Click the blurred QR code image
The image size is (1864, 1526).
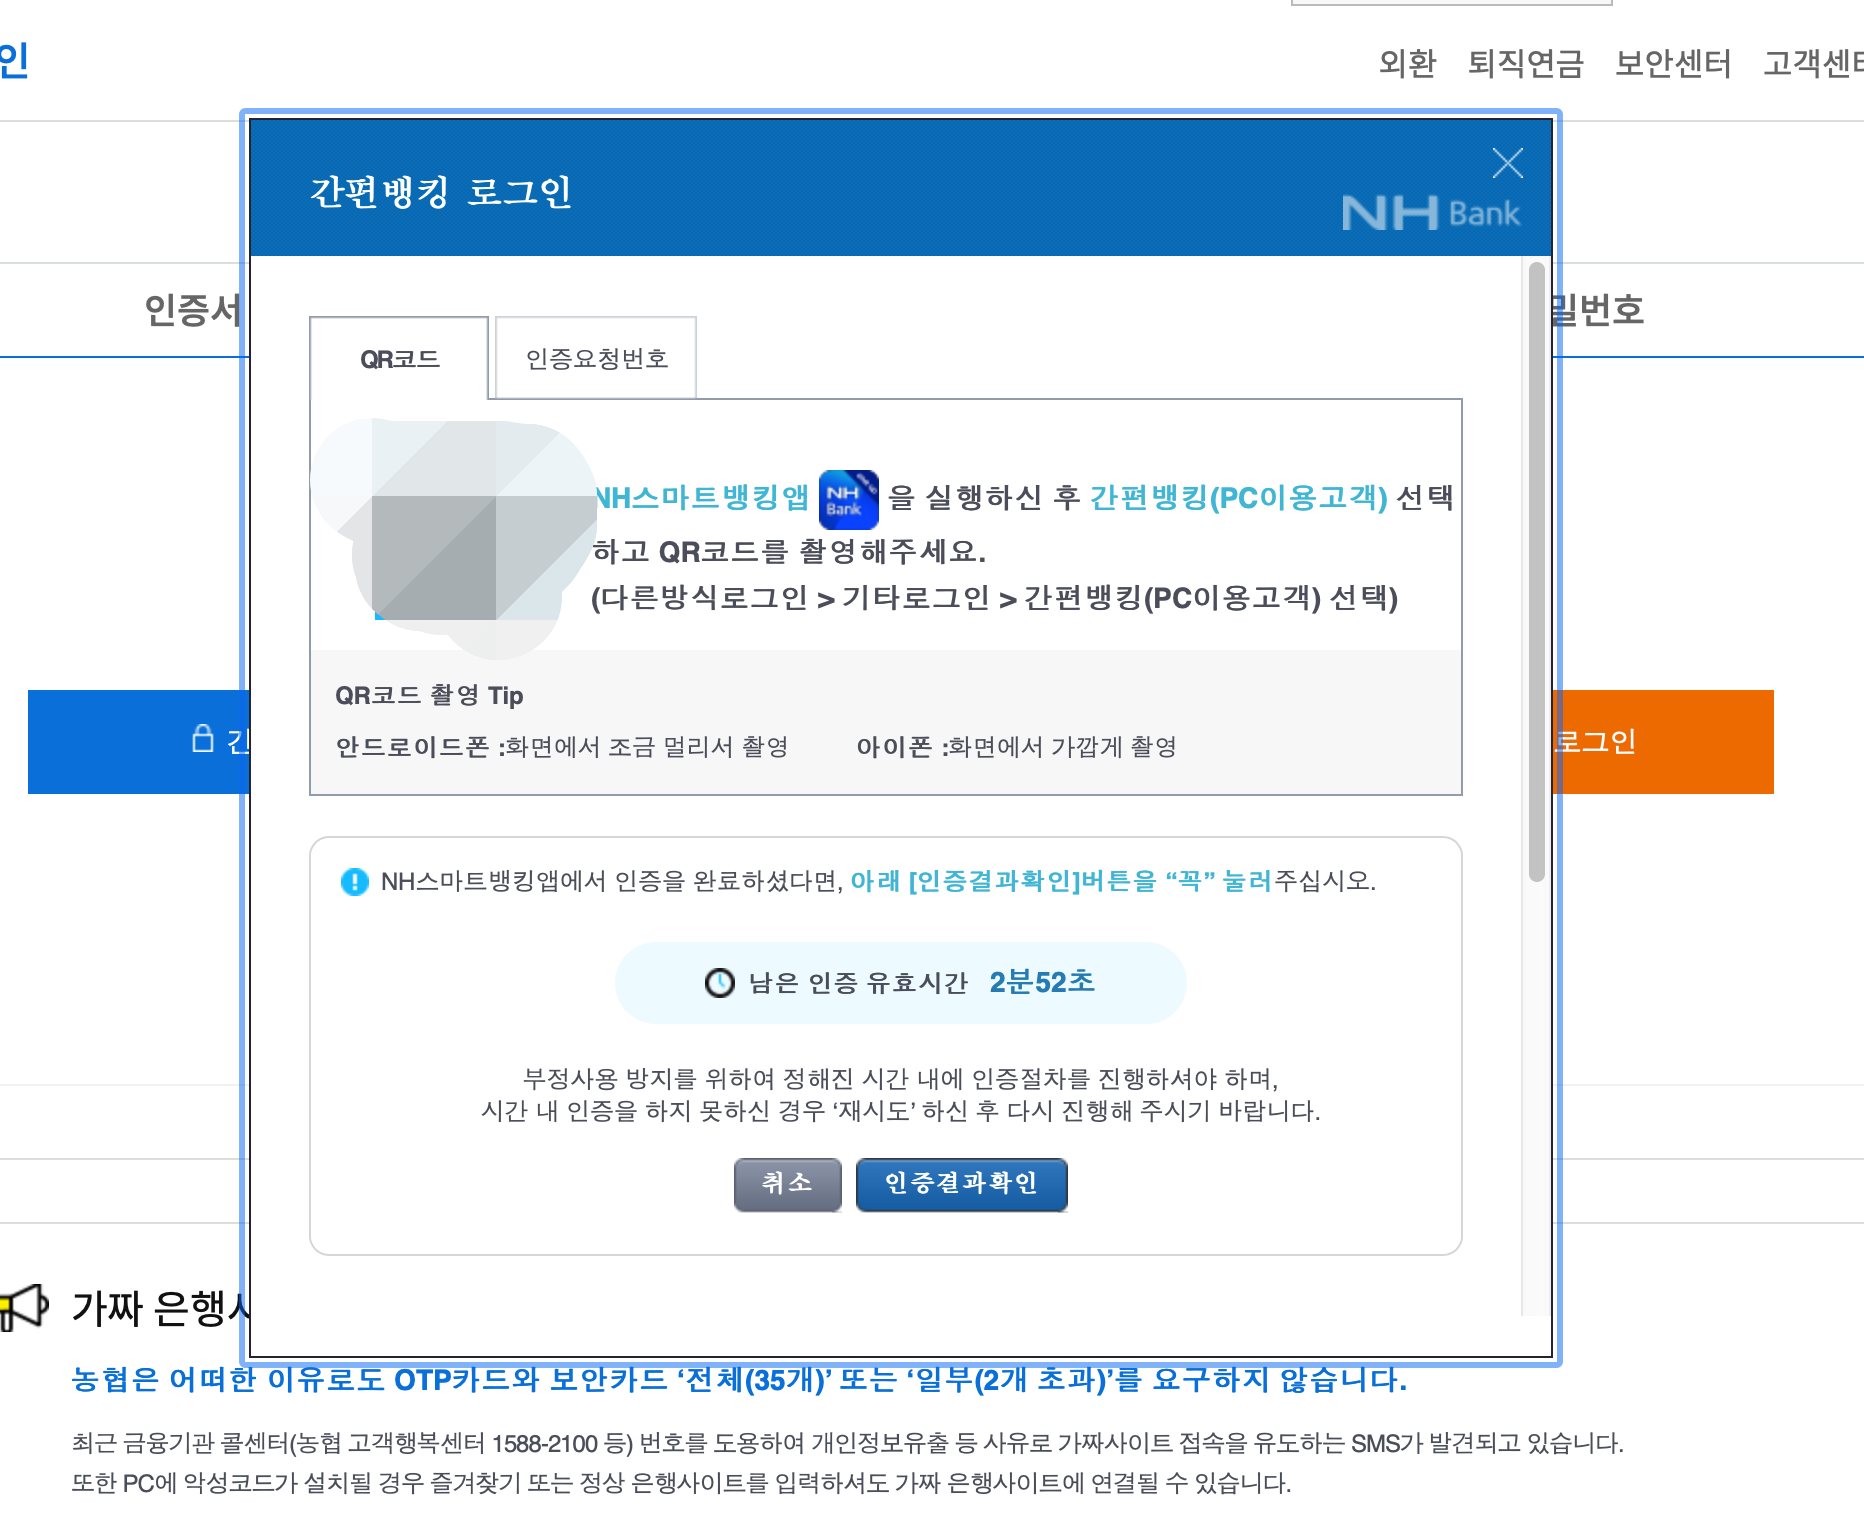[455, 537]
